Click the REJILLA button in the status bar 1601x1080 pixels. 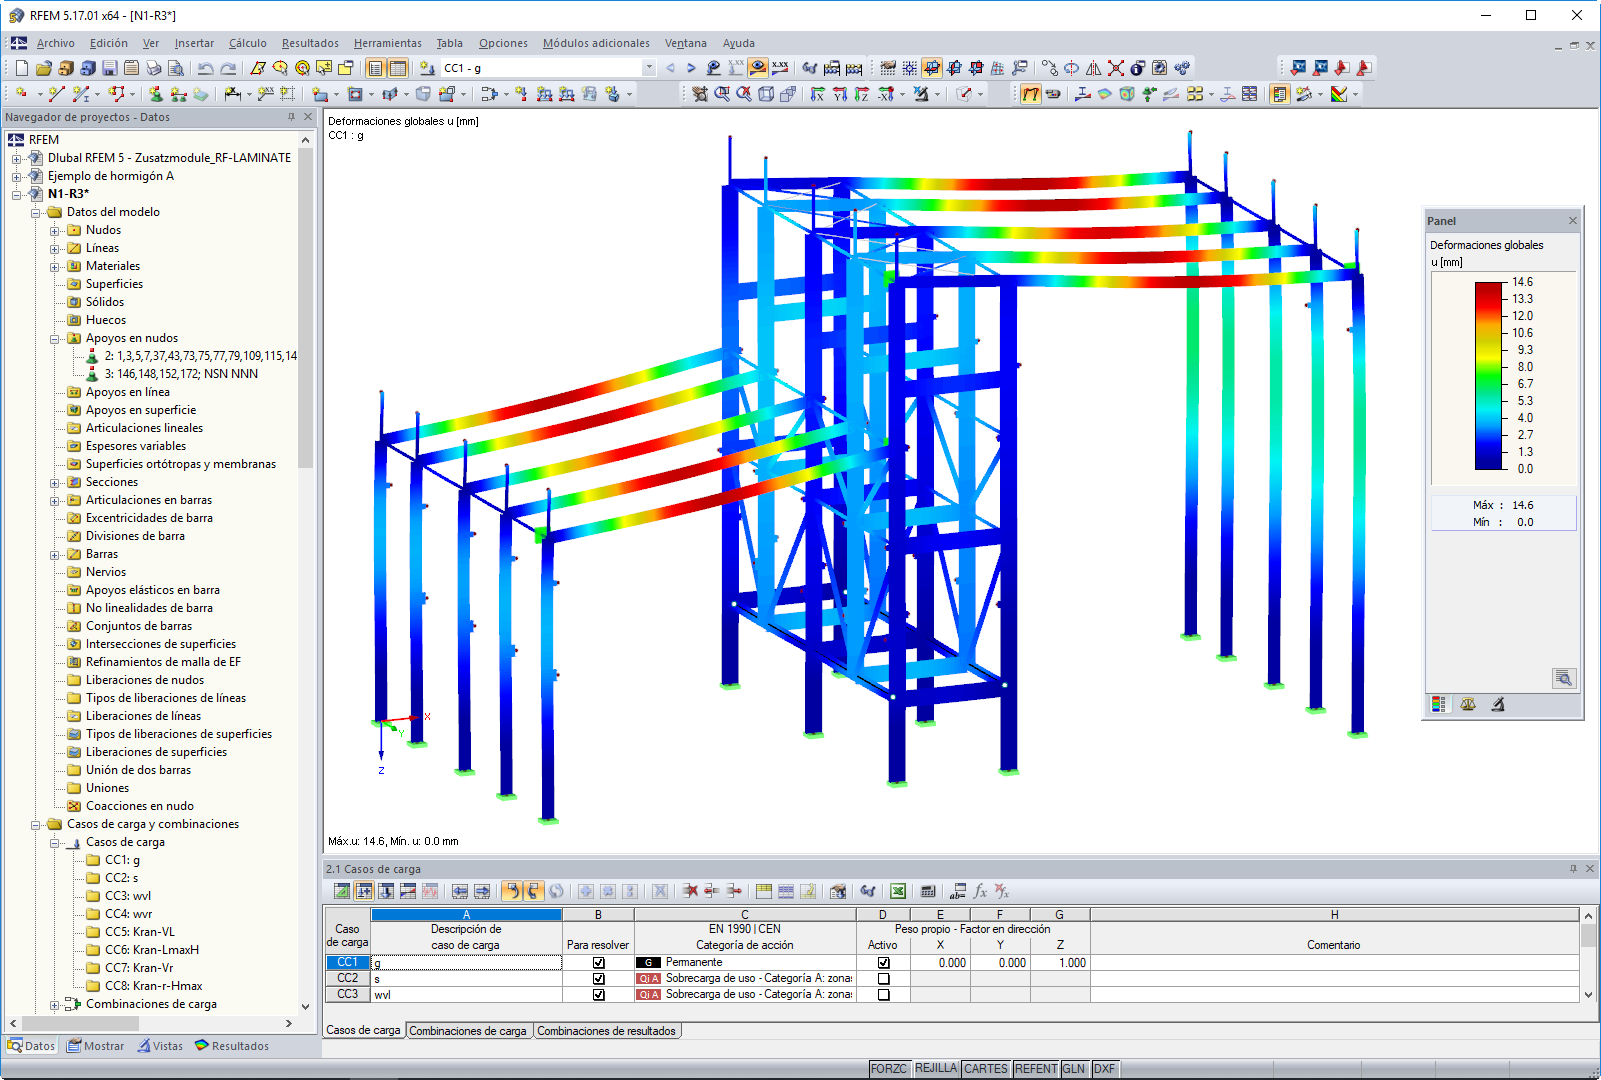[x=935, y=1068]
